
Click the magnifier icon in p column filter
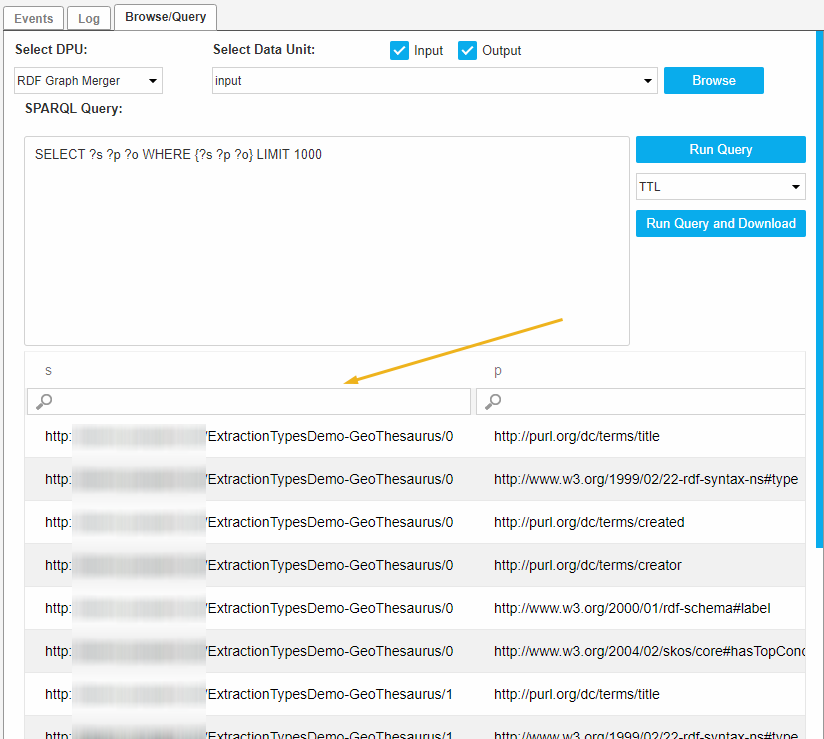492,402
